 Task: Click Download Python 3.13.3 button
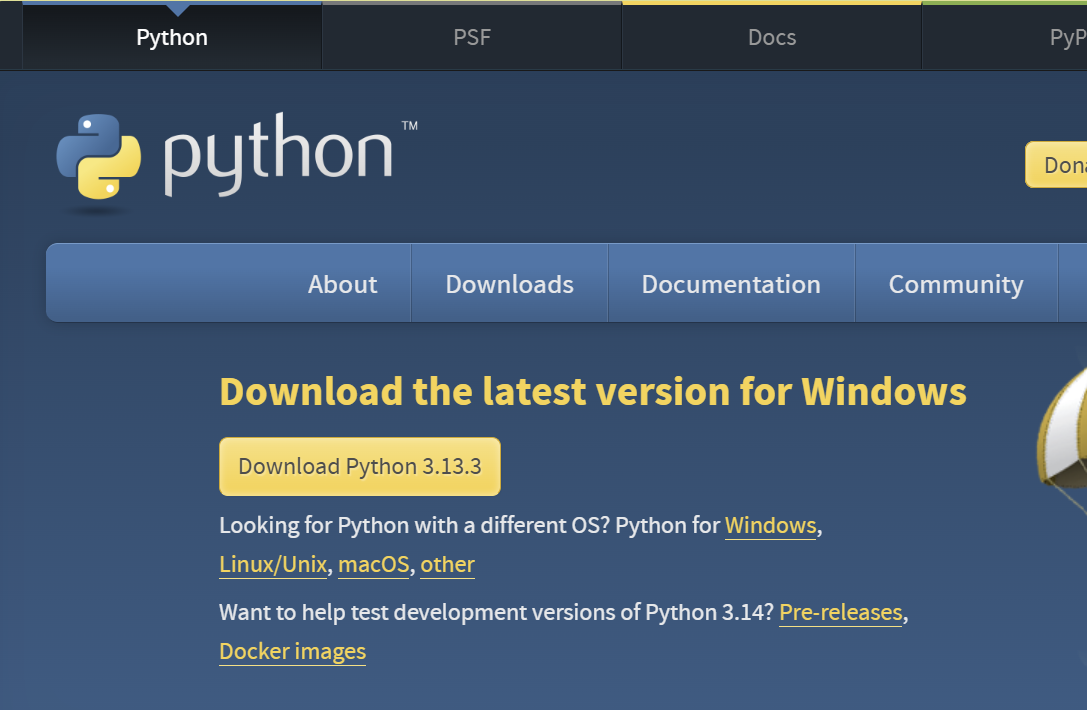pos(360,466)
